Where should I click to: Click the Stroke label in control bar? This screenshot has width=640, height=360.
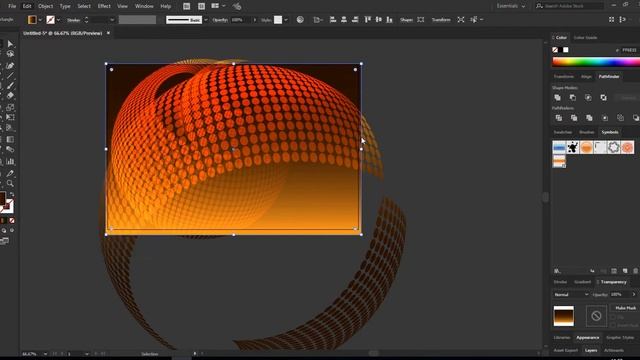coord(73,20)
